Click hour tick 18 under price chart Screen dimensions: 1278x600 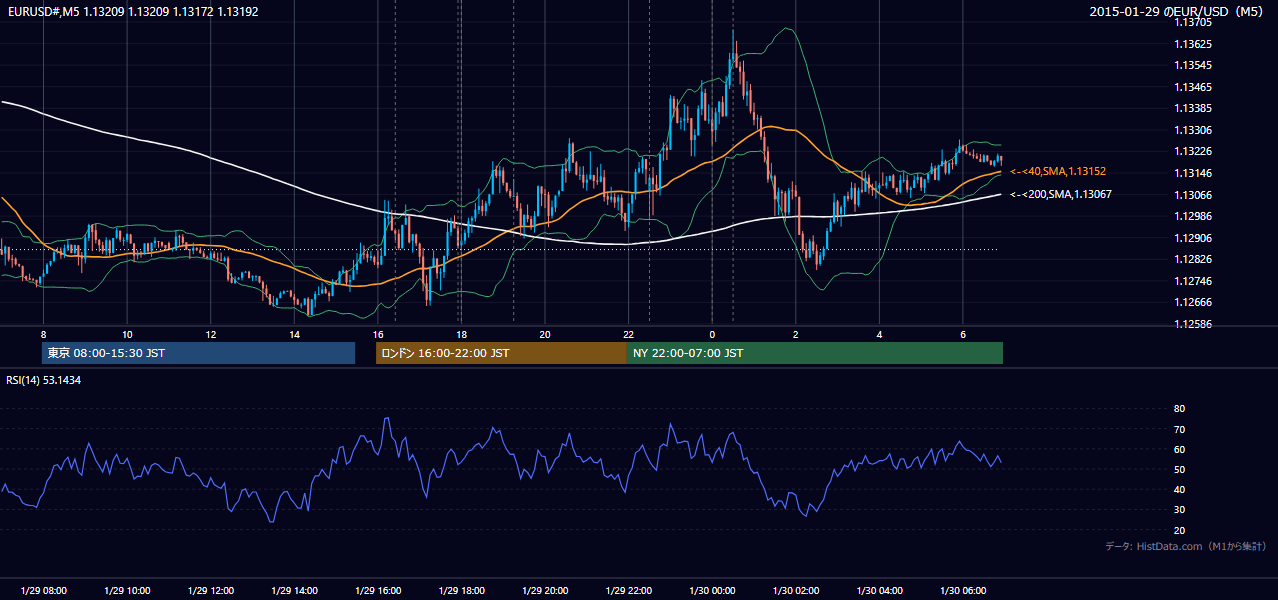(461, 333)
